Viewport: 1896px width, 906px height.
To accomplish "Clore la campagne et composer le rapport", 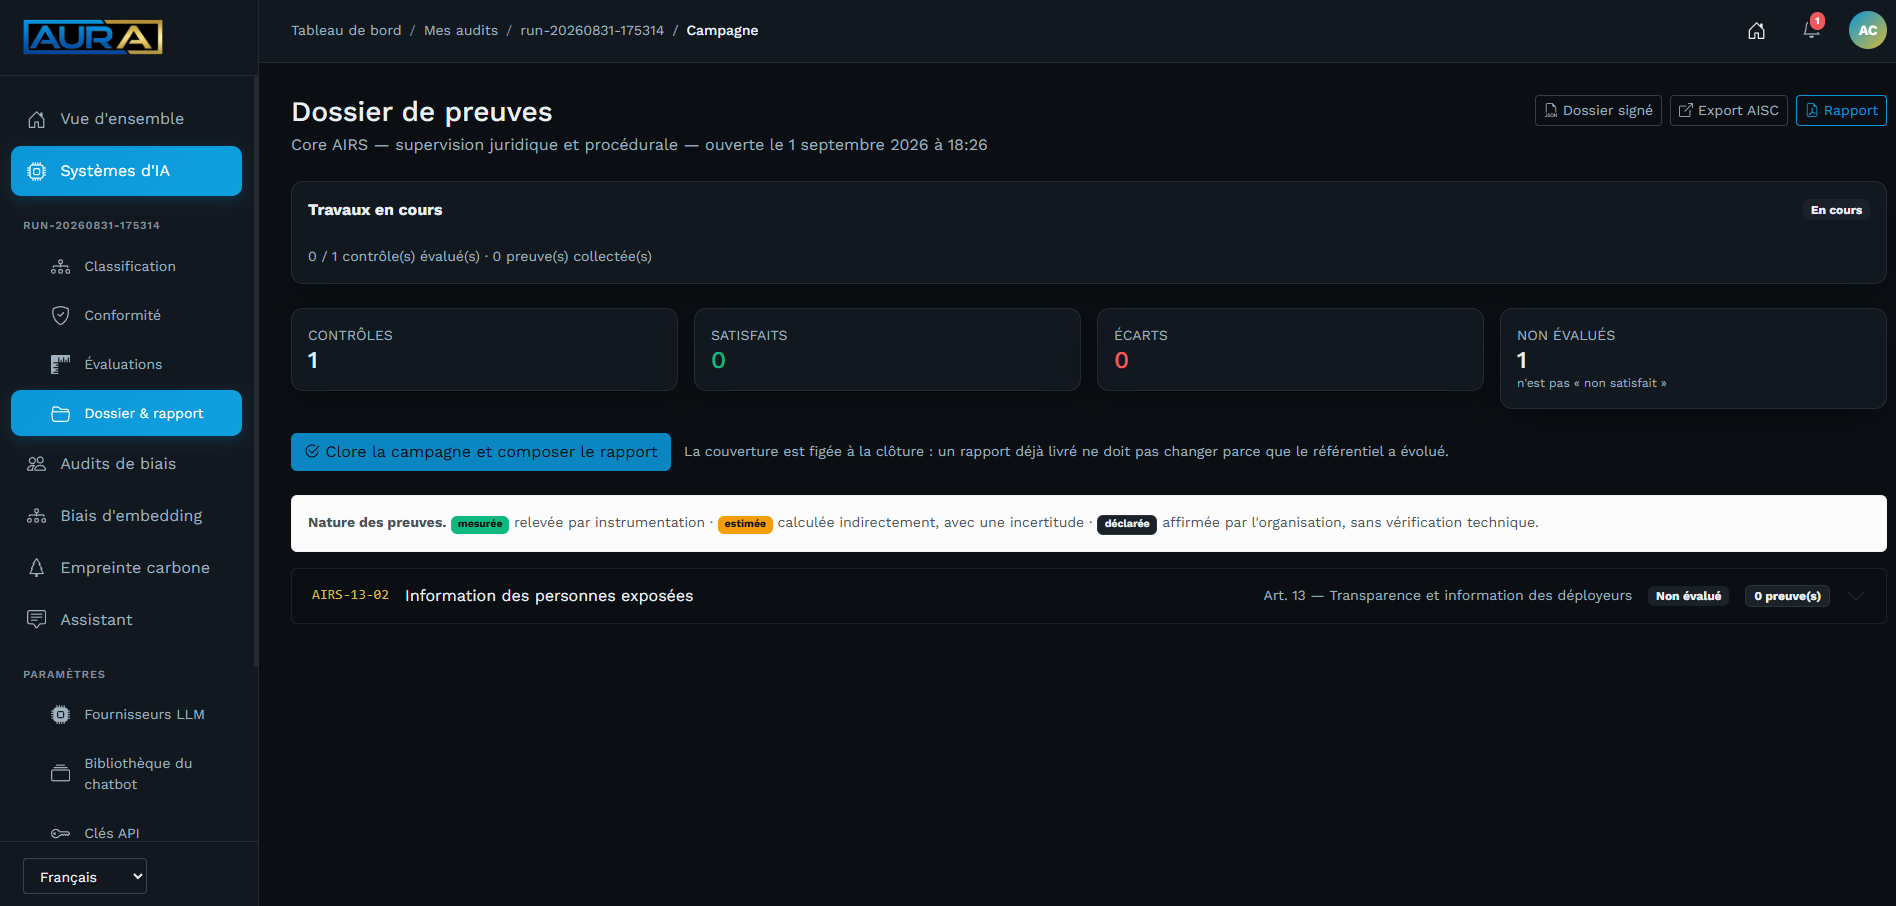I will tap(481, 452).
